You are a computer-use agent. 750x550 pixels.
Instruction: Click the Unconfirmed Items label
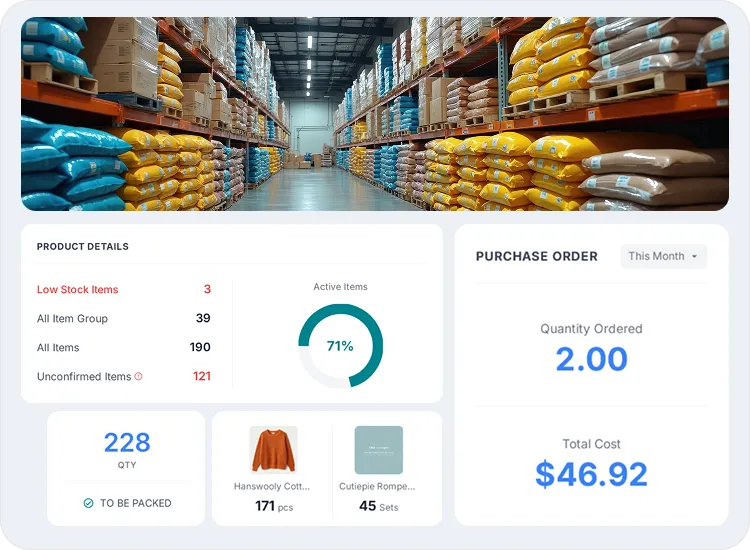tap(84, 377)
